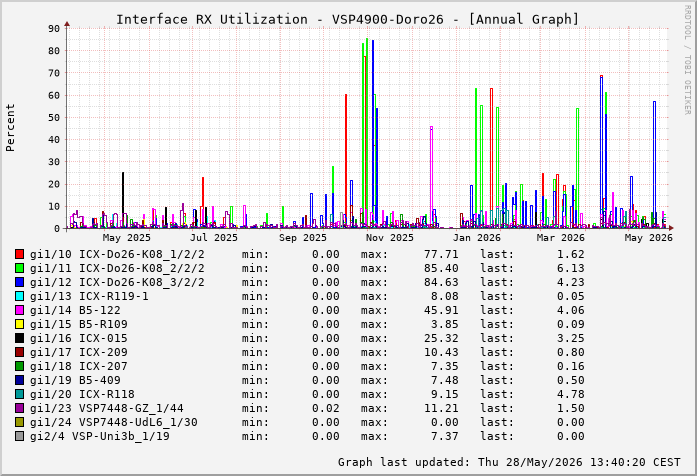
Task: Click the red gi1/10 legend color swatch
Action: point(19,254)
